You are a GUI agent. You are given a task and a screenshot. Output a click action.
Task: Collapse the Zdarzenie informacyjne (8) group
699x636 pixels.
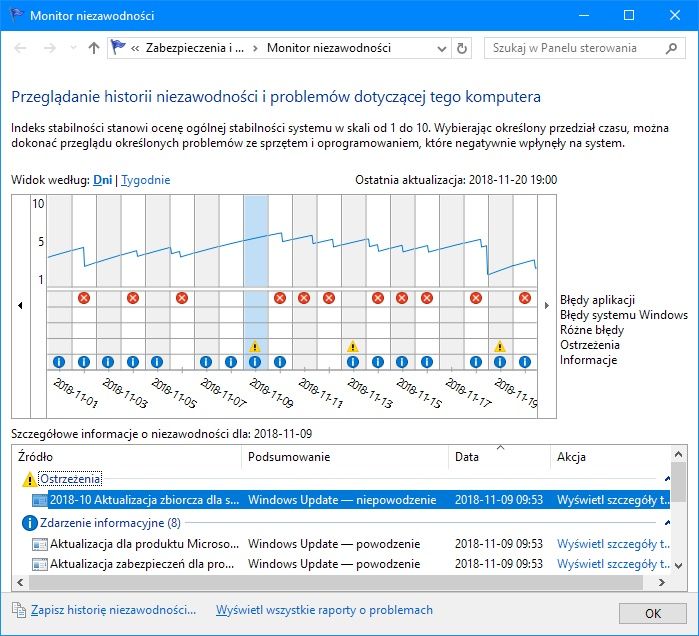pos(667,522)
